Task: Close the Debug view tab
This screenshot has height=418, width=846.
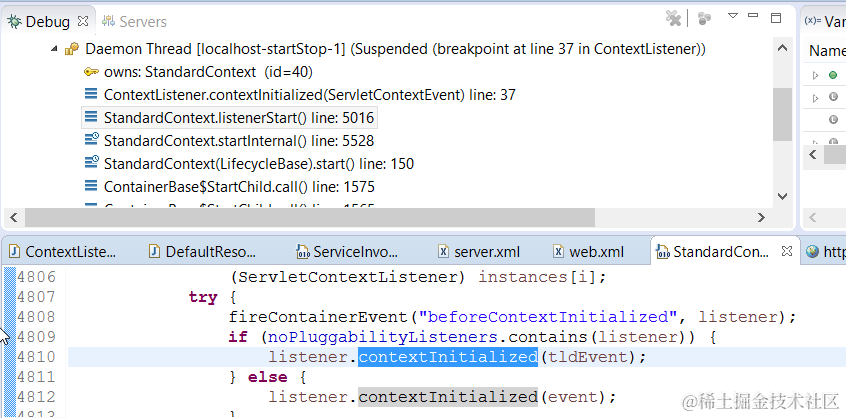Action: (x=83, y=22)
